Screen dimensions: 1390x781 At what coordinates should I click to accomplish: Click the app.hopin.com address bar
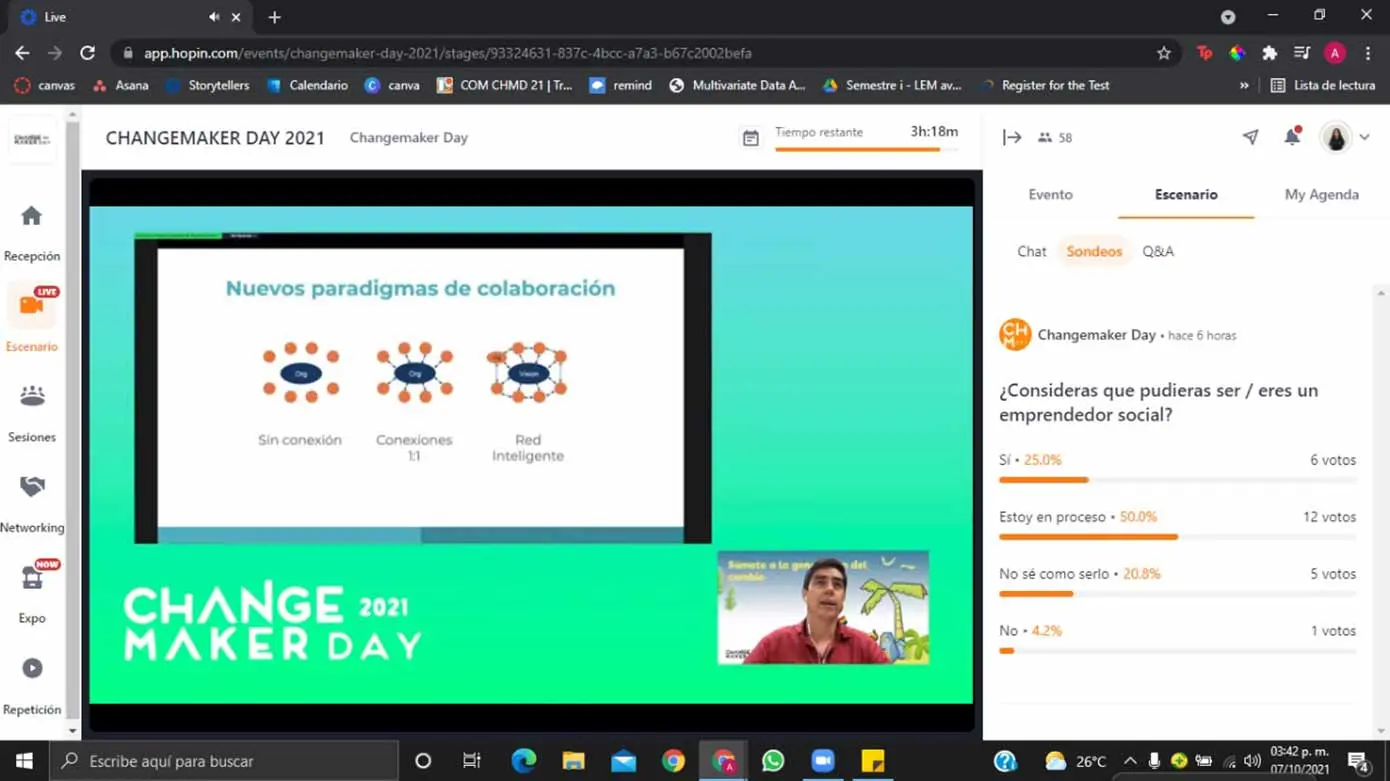point(645,53)
